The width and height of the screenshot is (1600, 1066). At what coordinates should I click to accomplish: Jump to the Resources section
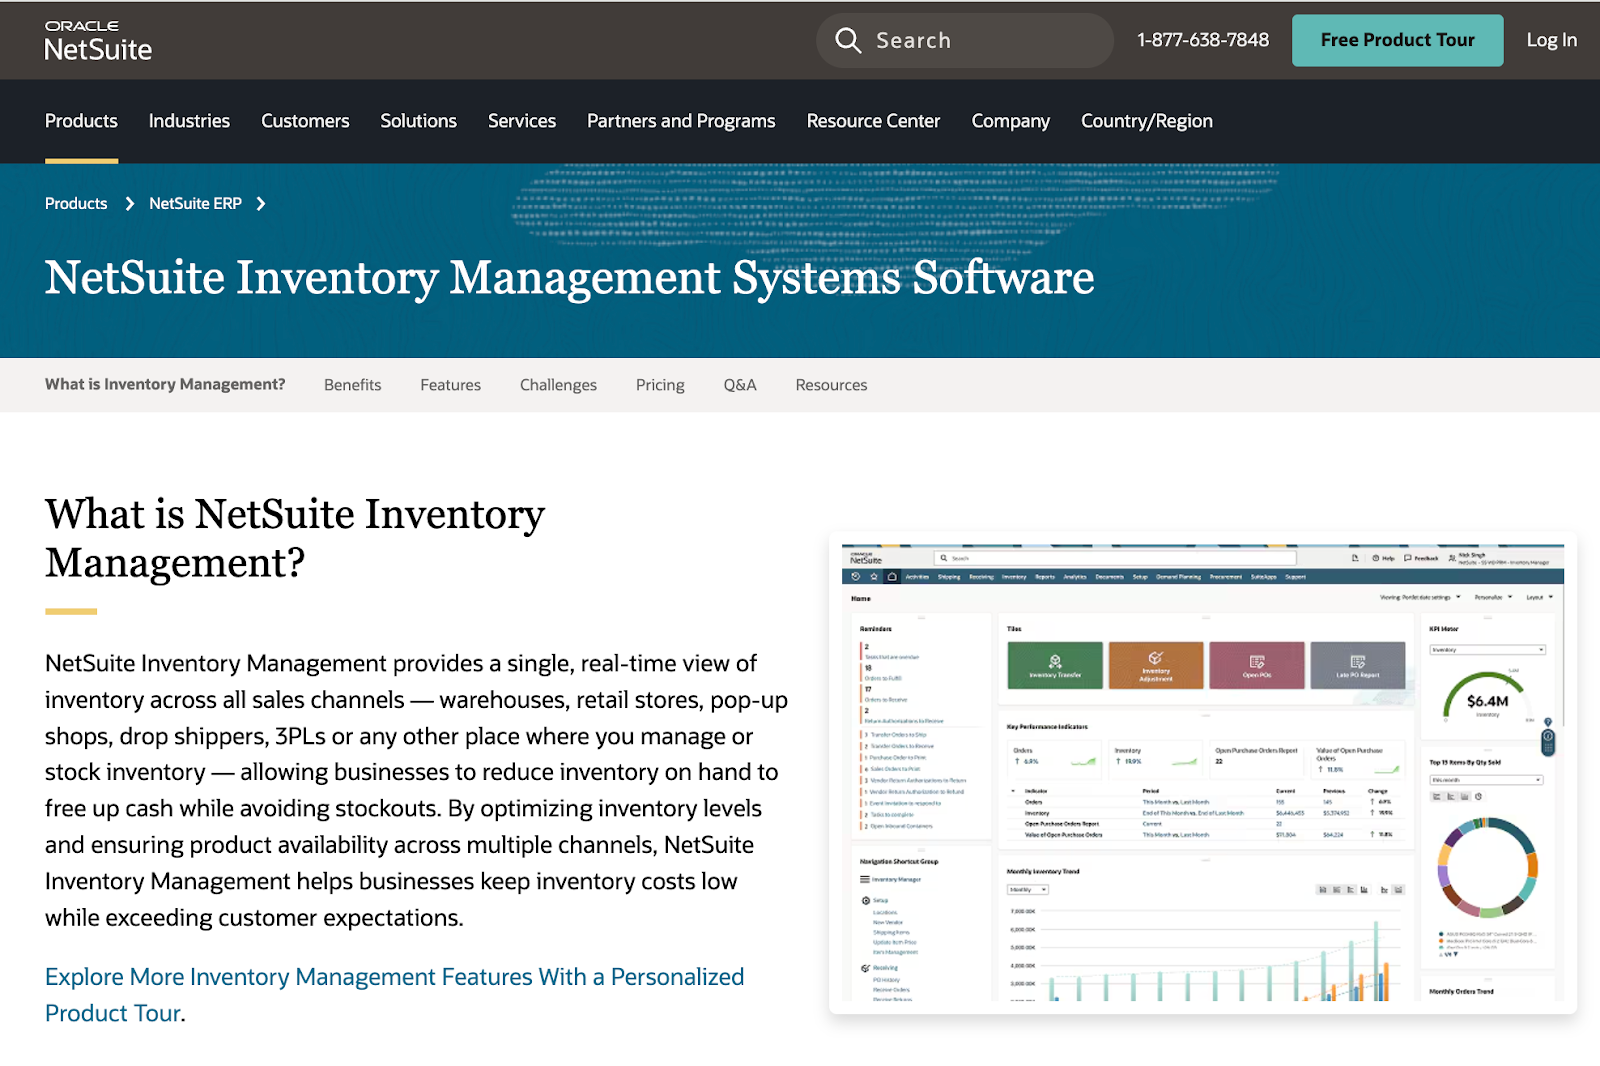click(831, 385)
